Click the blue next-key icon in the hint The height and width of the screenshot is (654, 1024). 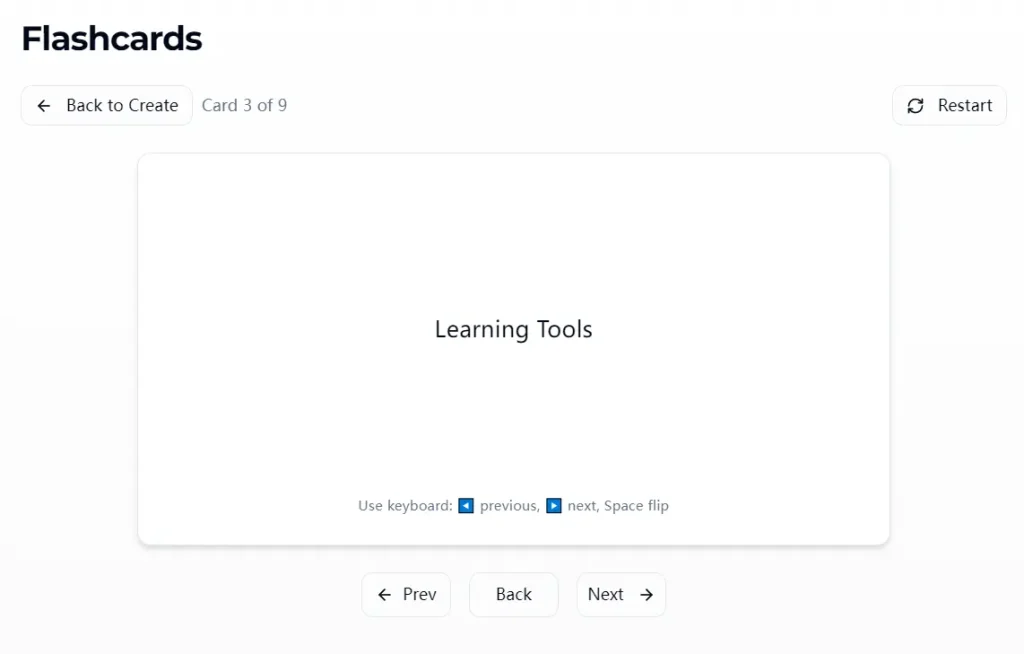coord(554,506)
